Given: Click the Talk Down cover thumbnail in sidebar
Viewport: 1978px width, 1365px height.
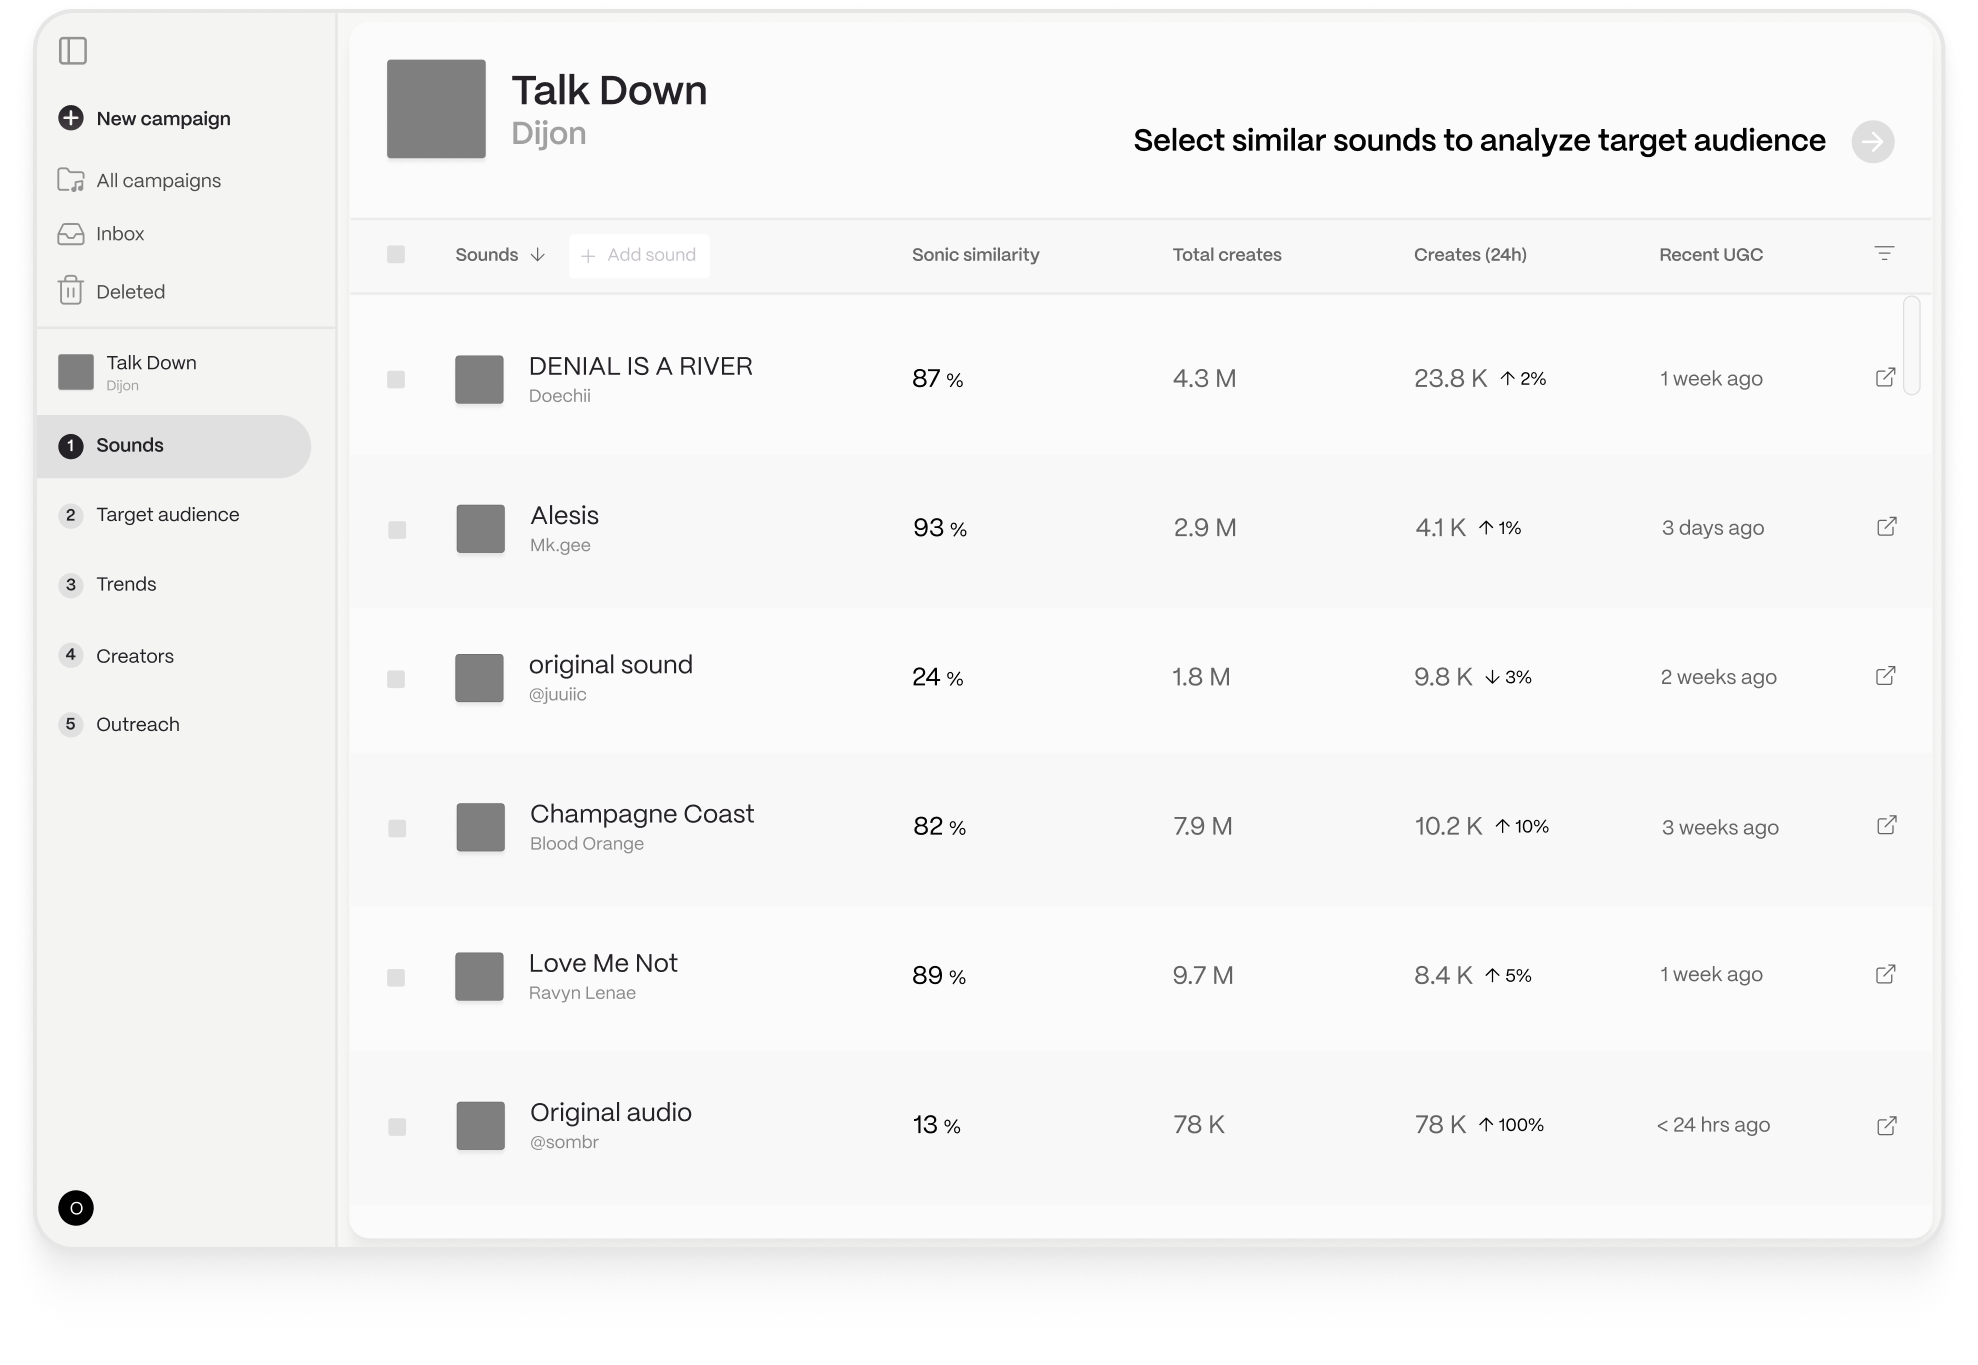Looking at the screenshot, I should click(x=76, y=372).
